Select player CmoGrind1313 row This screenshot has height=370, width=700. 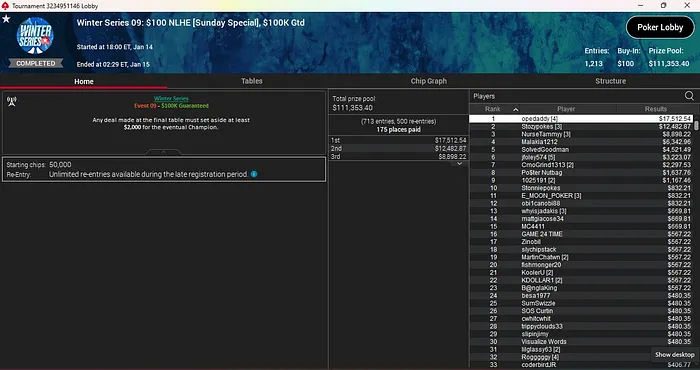tap(581, 165)
